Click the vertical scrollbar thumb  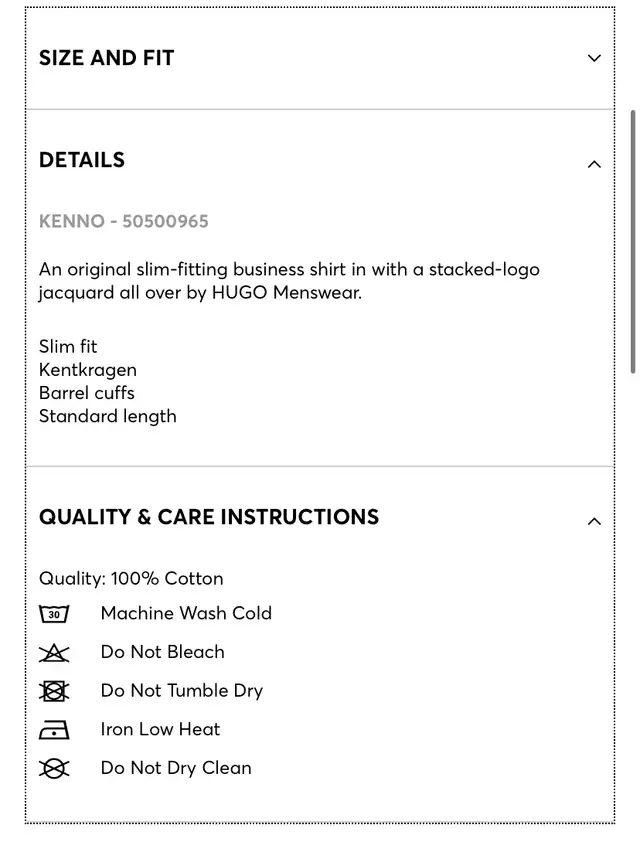[x=633, y=241]
